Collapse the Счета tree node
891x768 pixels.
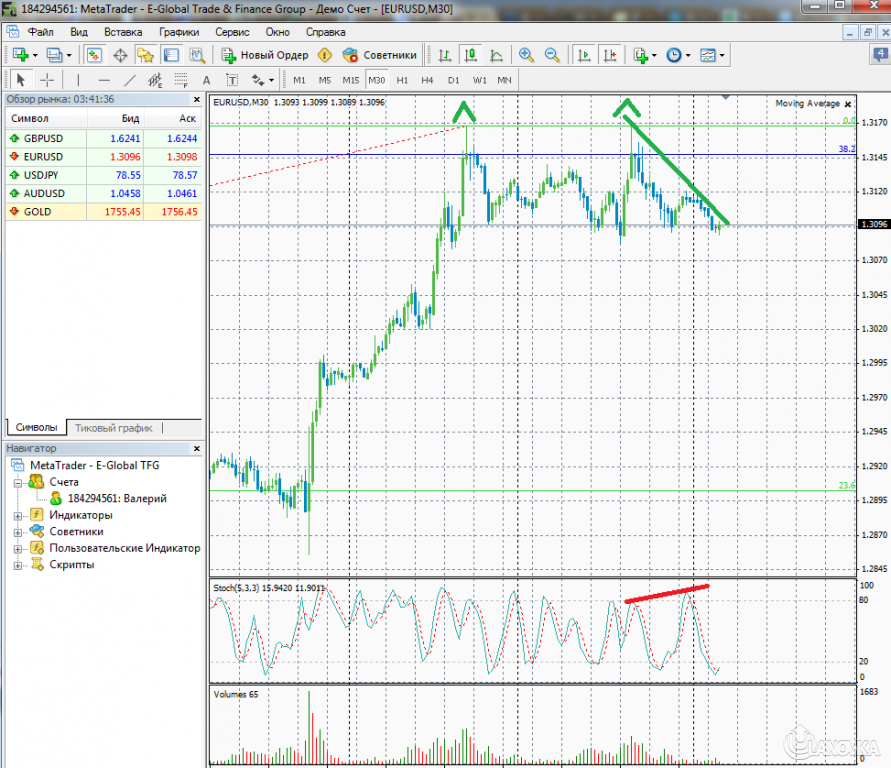pyautogui.click(x=18, y=482)
